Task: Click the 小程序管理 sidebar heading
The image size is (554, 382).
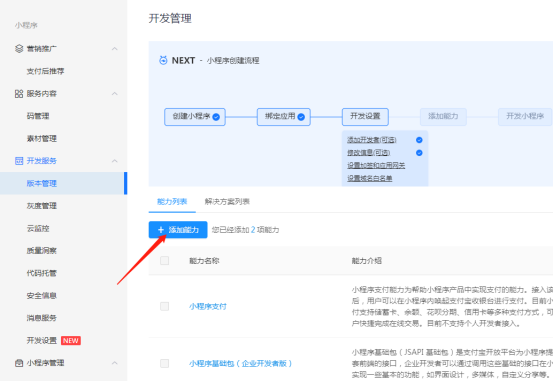Action: coord(46,363)
